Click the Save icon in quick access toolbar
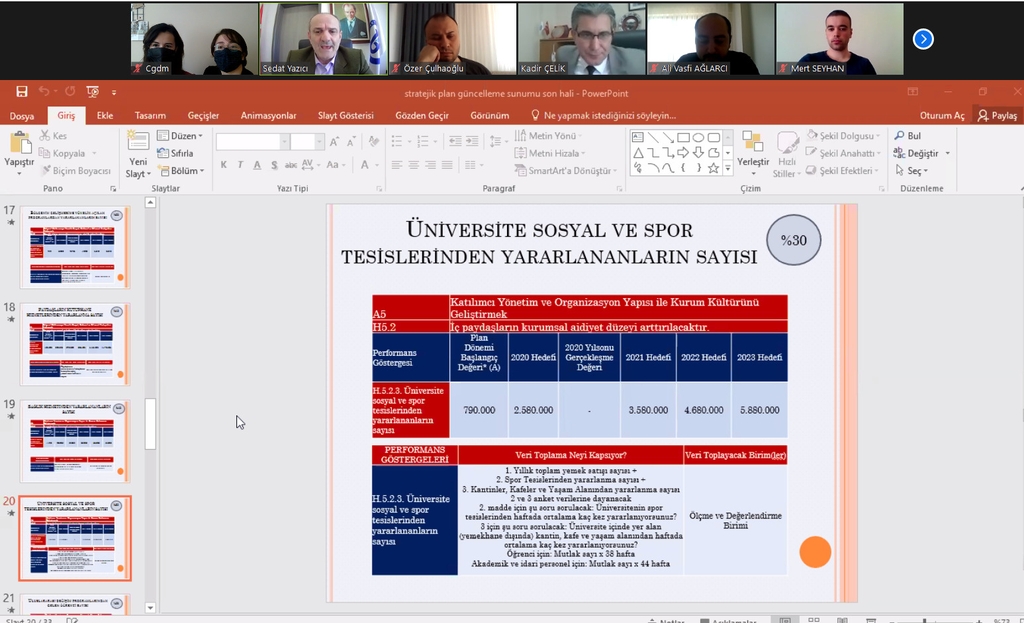Image resolution: width=1024 pixels, height=623 pixels. (x=21, y=92)
